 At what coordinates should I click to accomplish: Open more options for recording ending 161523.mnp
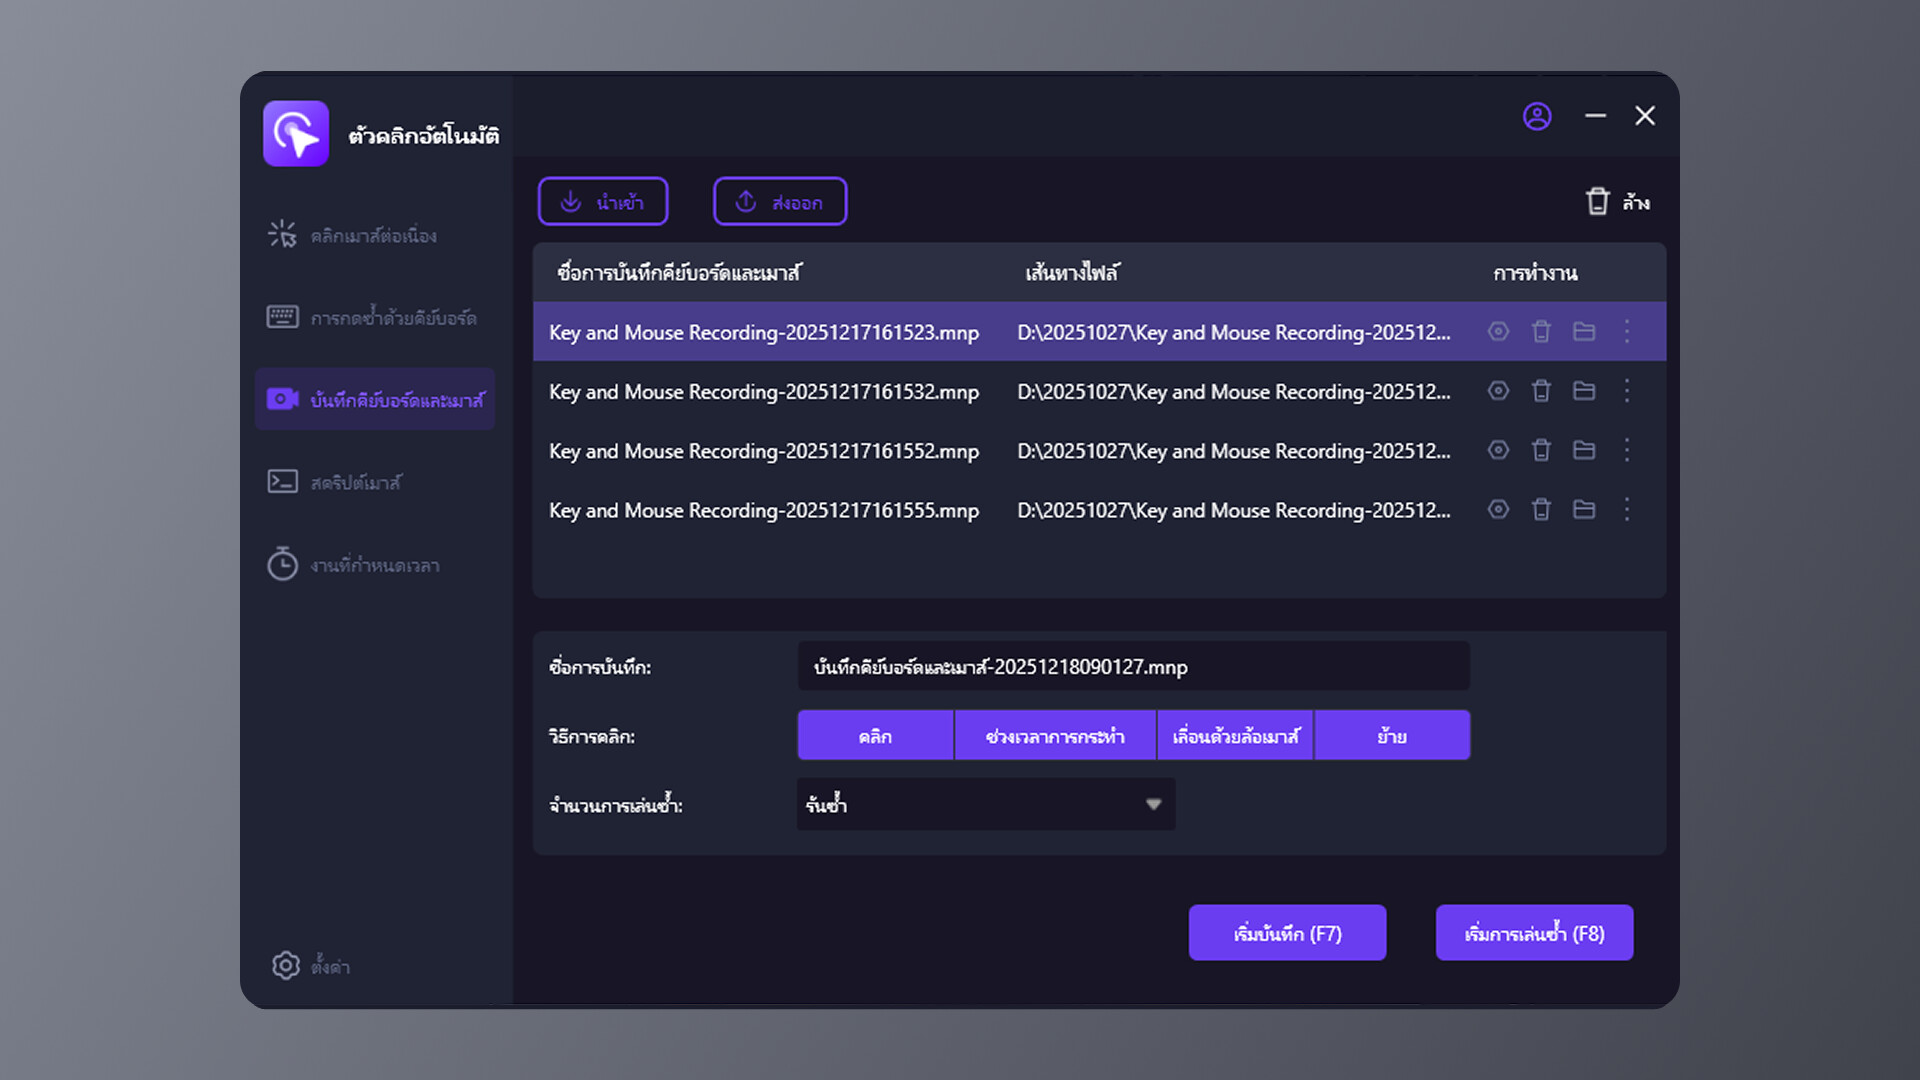[1627, 331]
